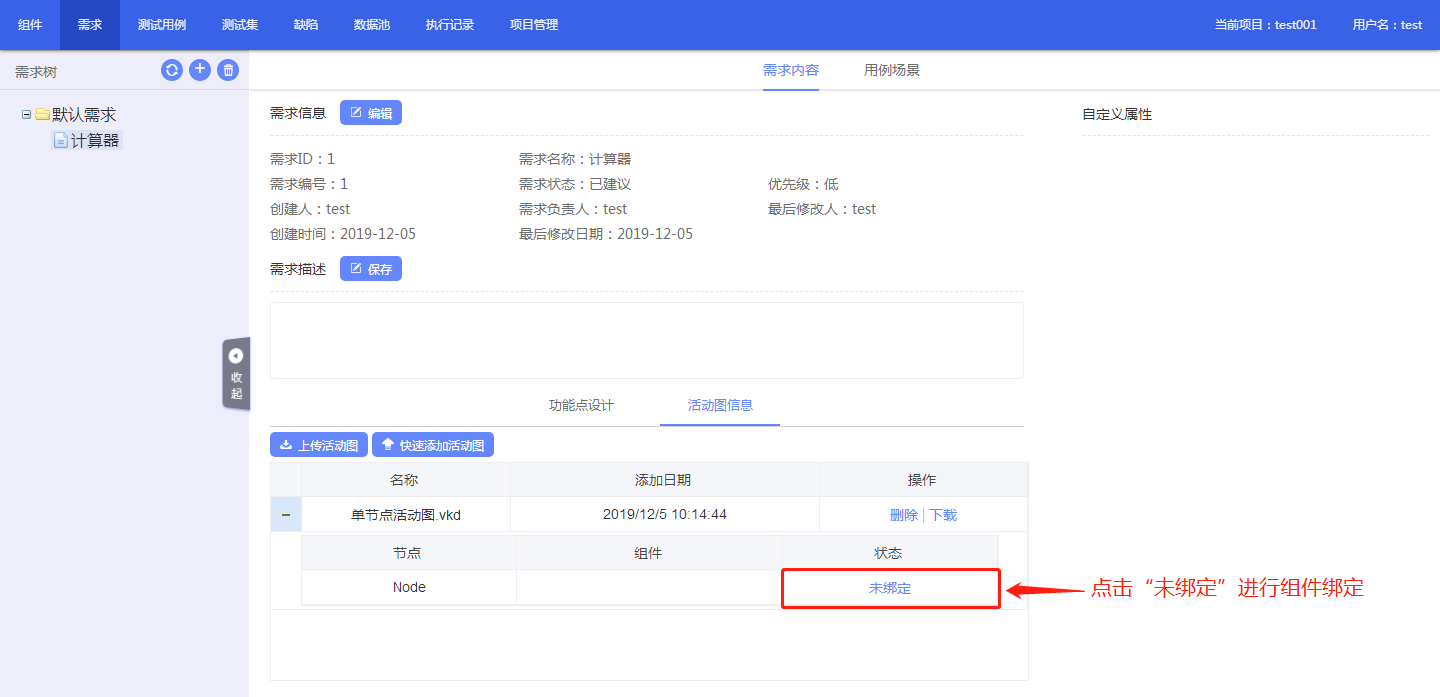This screenshot has height=697, width=1440.
Task: Click the plus icon to add requirement
Action: (x=200, y=70)
